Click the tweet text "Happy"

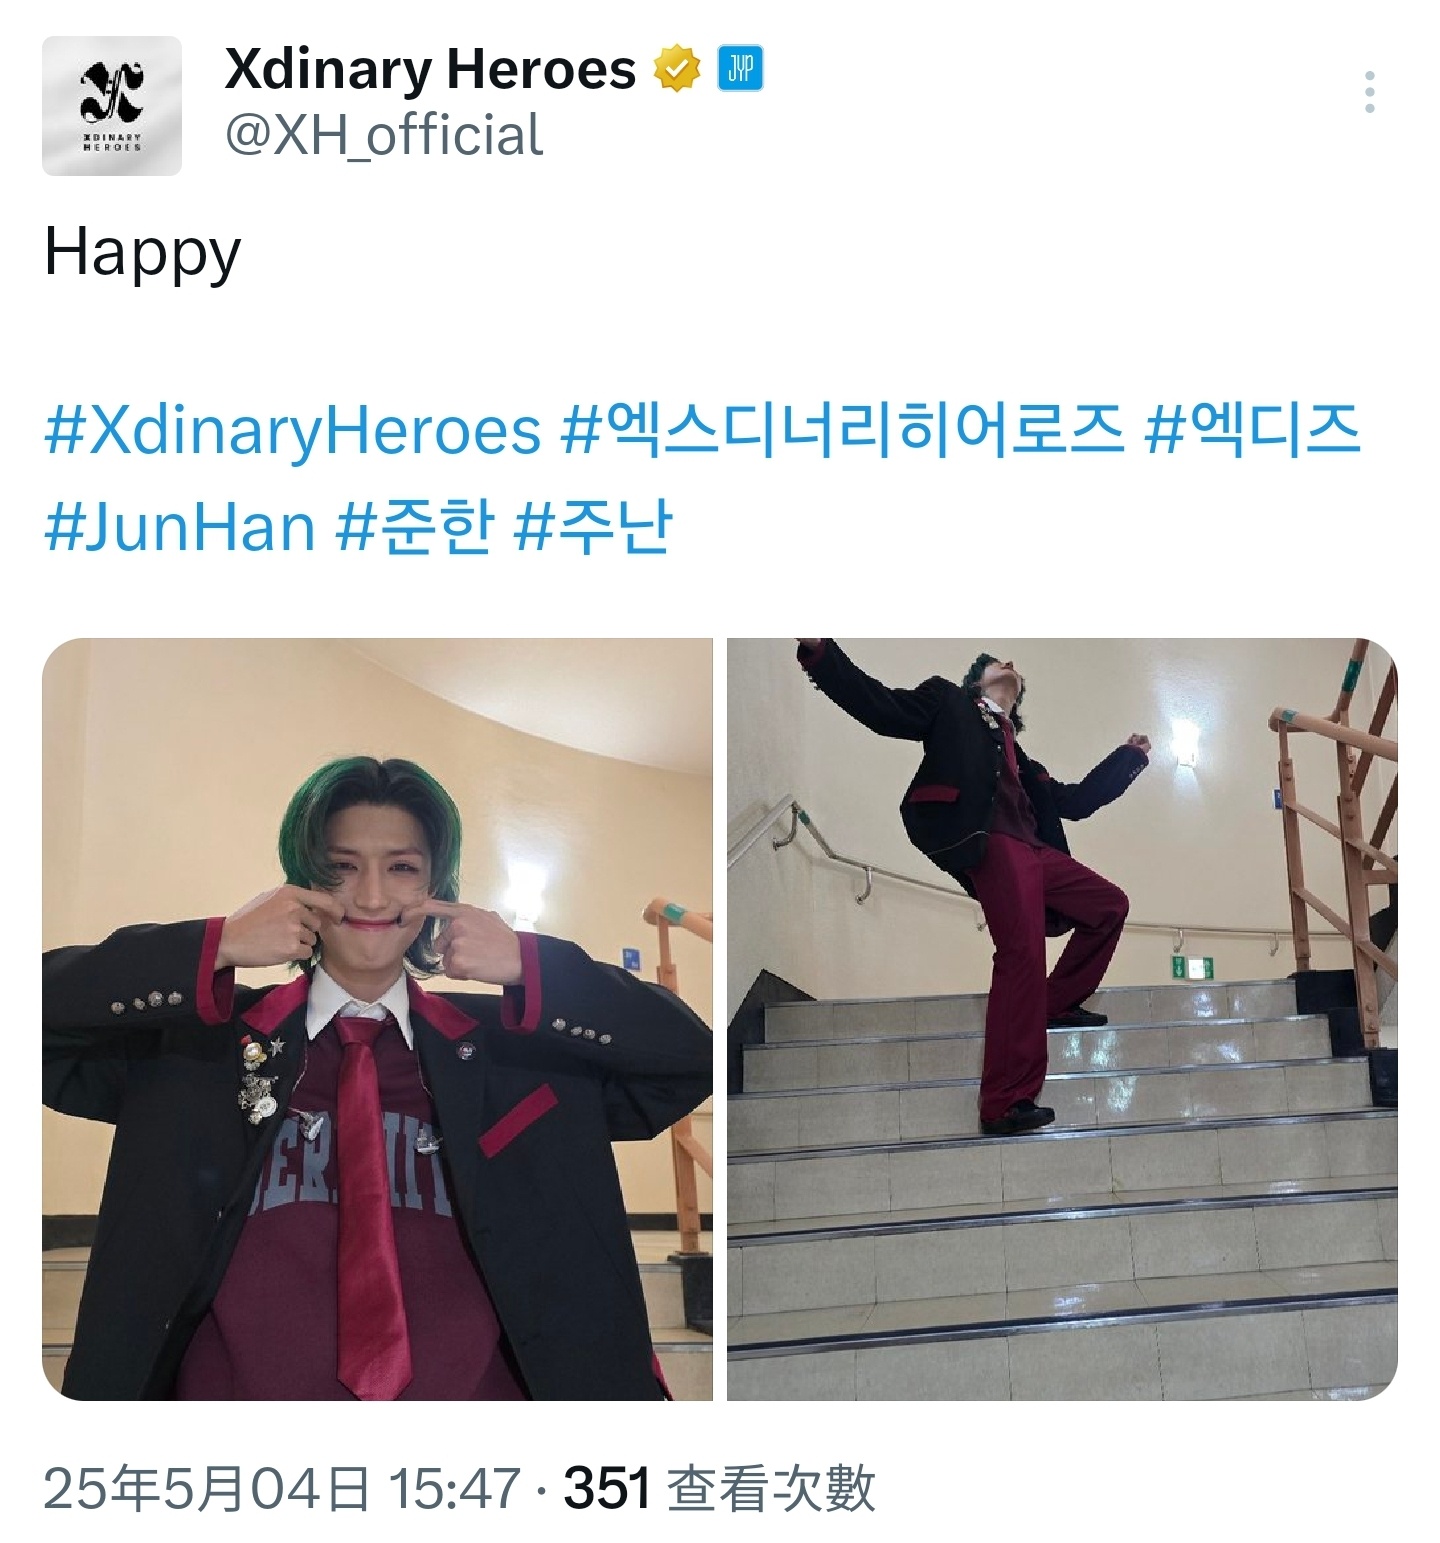click(x=142, y=254)
